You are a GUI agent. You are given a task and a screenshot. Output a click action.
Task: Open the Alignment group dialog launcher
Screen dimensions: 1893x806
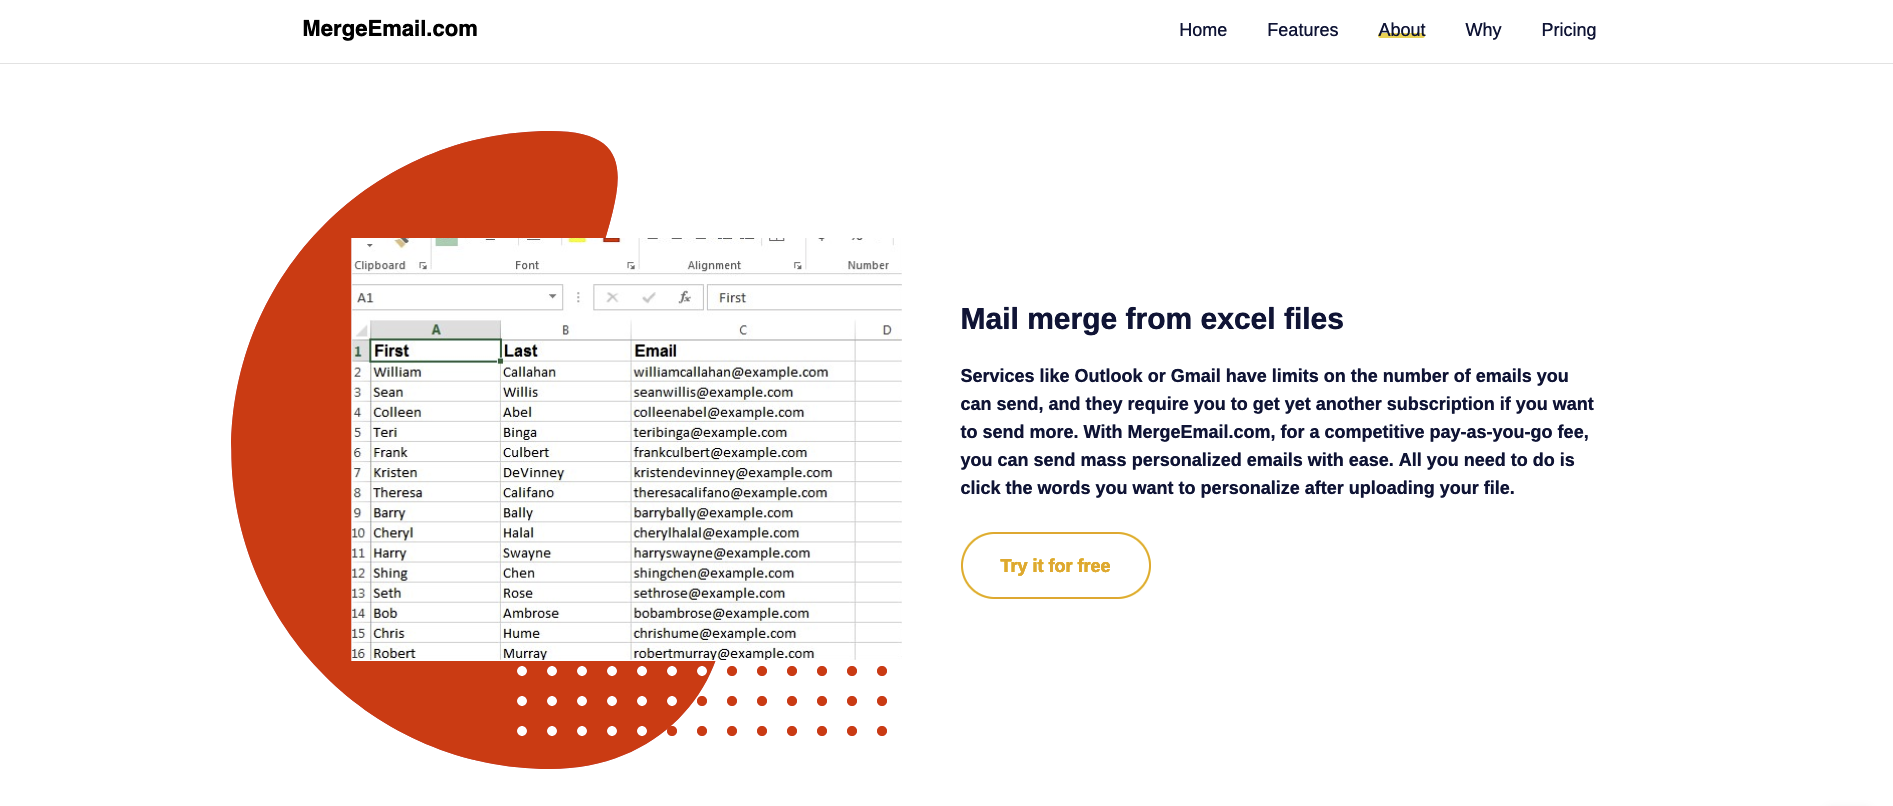[798, 266]
